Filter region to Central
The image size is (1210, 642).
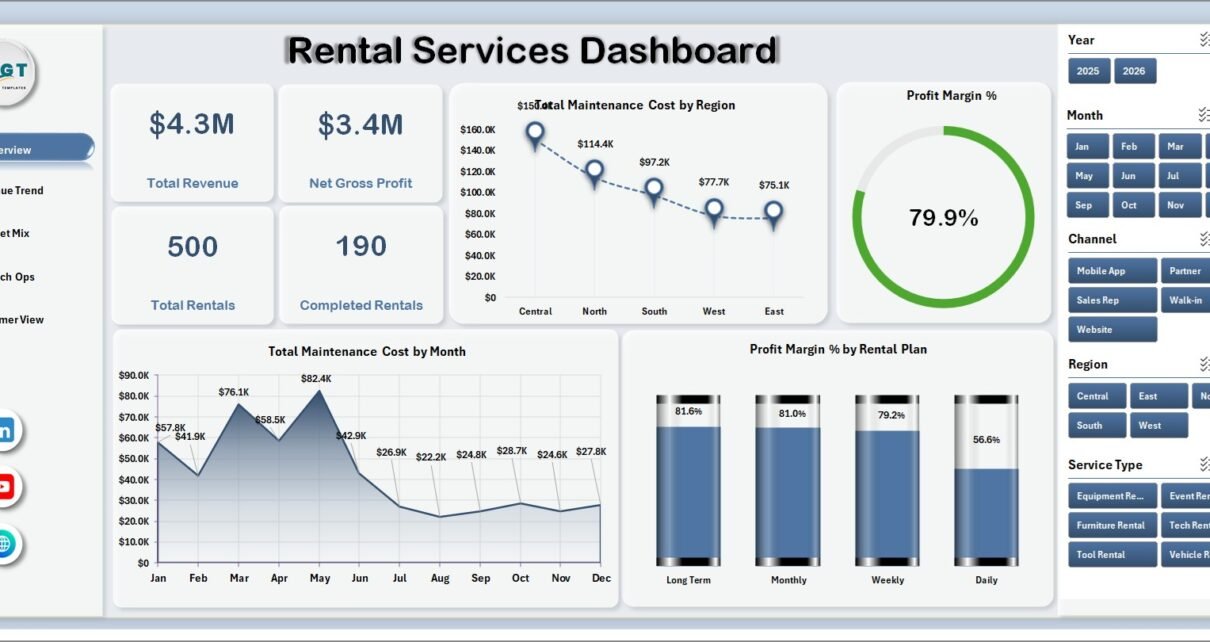tap(1097, 396)
